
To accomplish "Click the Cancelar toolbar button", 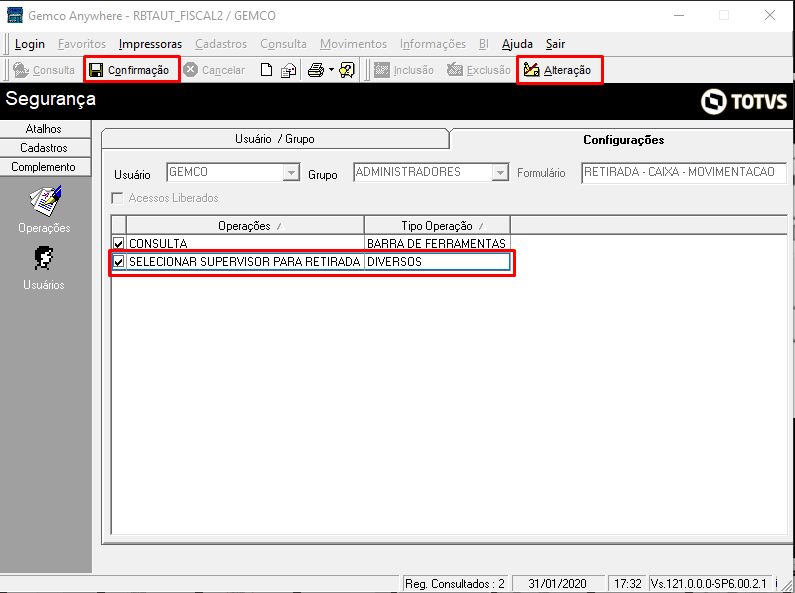I will point(214,70).
